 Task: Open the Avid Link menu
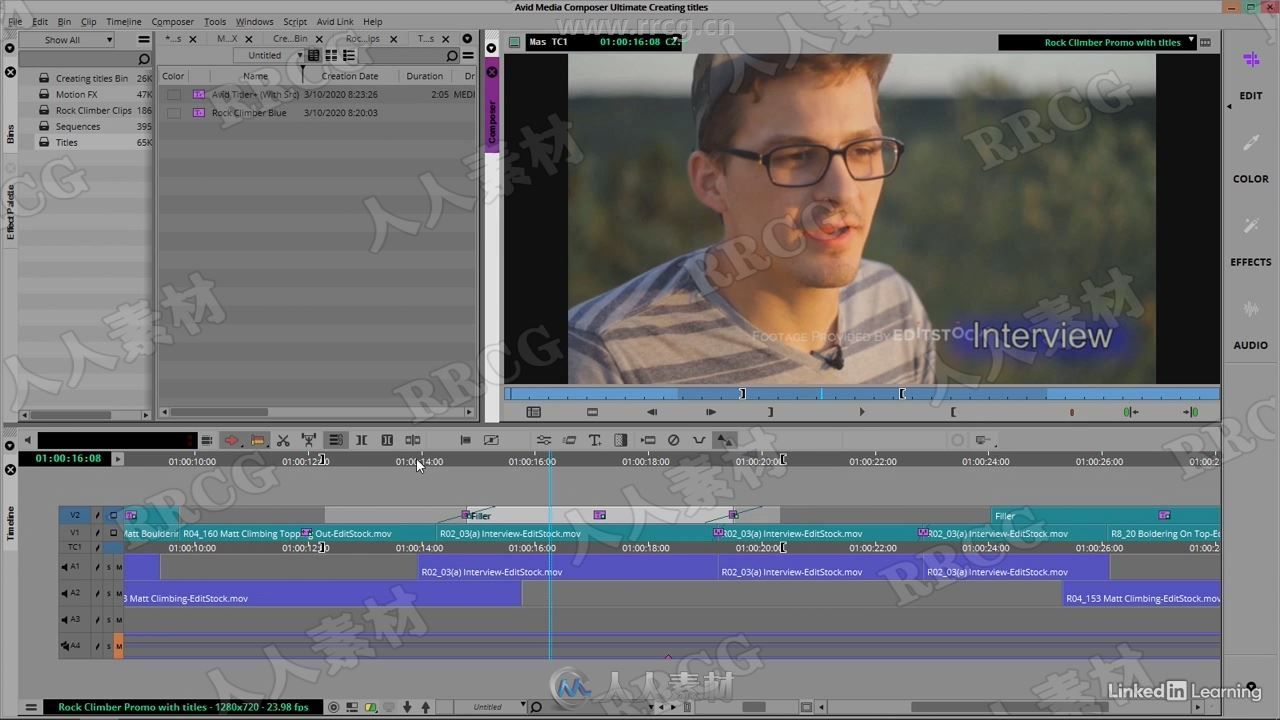click(333, 21)
